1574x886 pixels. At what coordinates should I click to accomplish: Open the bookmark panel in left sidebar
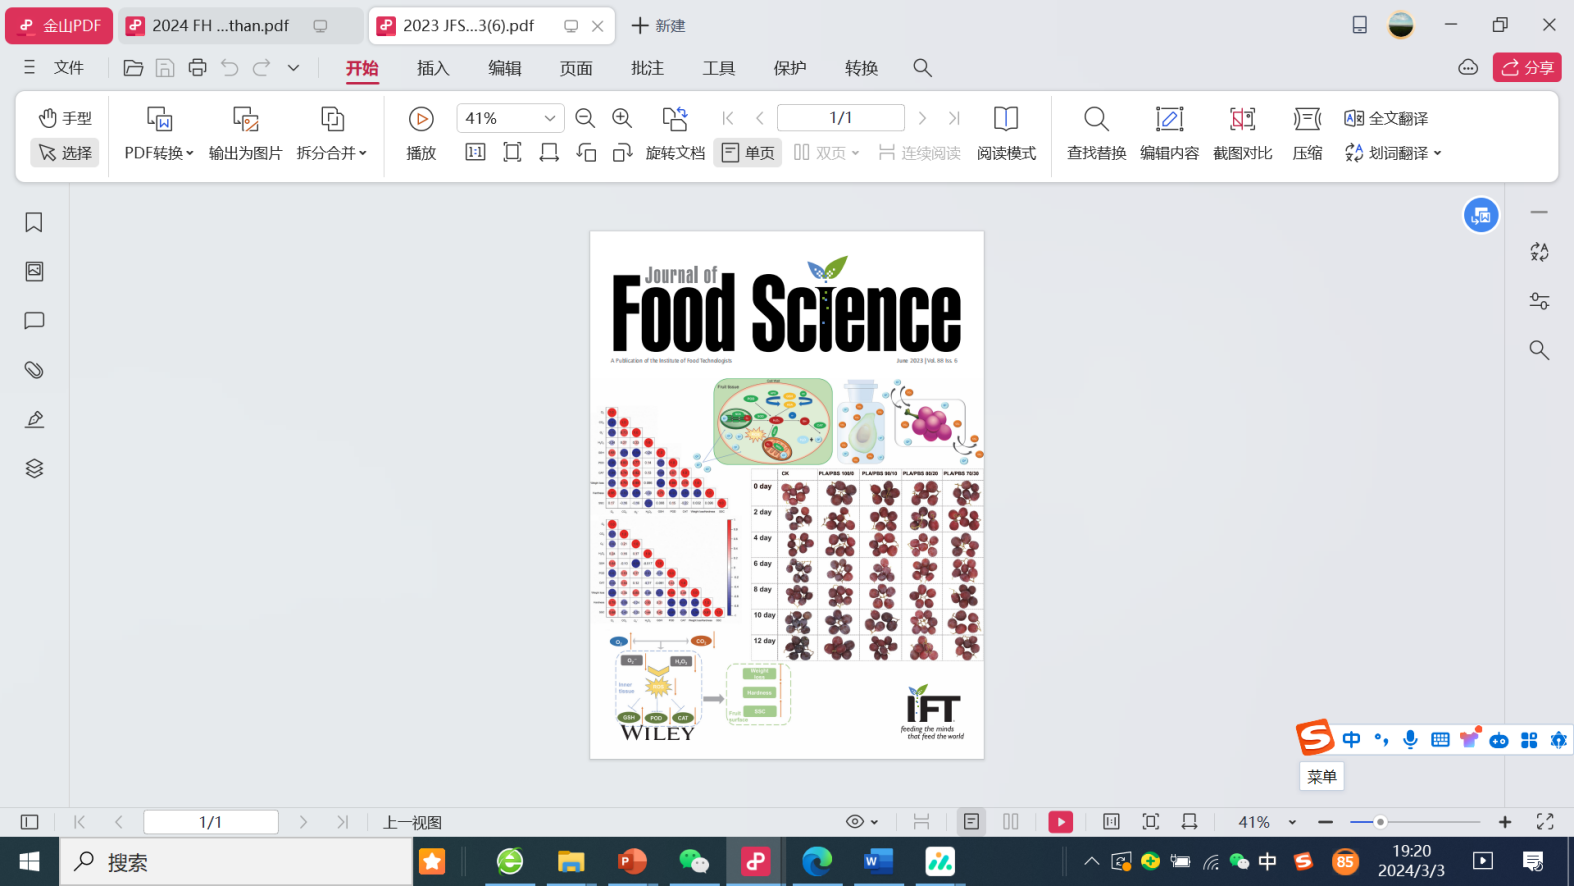click(34, 222)
